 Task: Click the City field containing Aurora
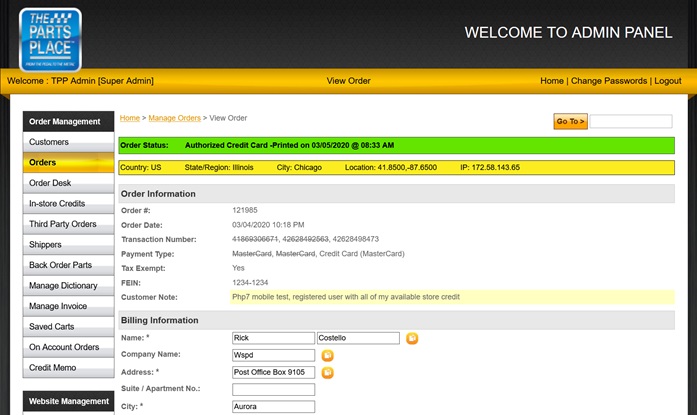pos(272,407)
